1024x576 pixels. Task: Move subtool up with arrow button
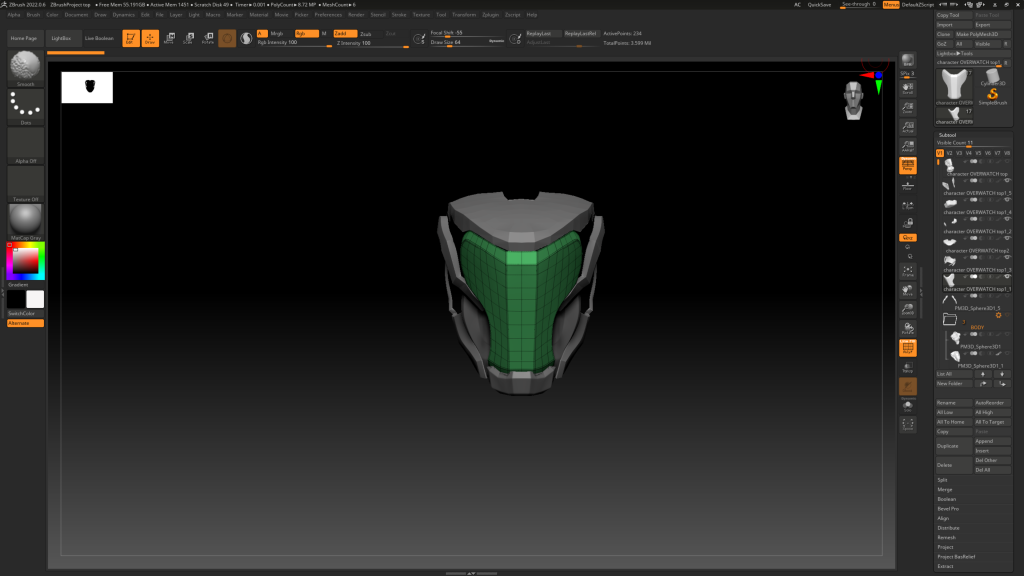(x=983, y=374)
